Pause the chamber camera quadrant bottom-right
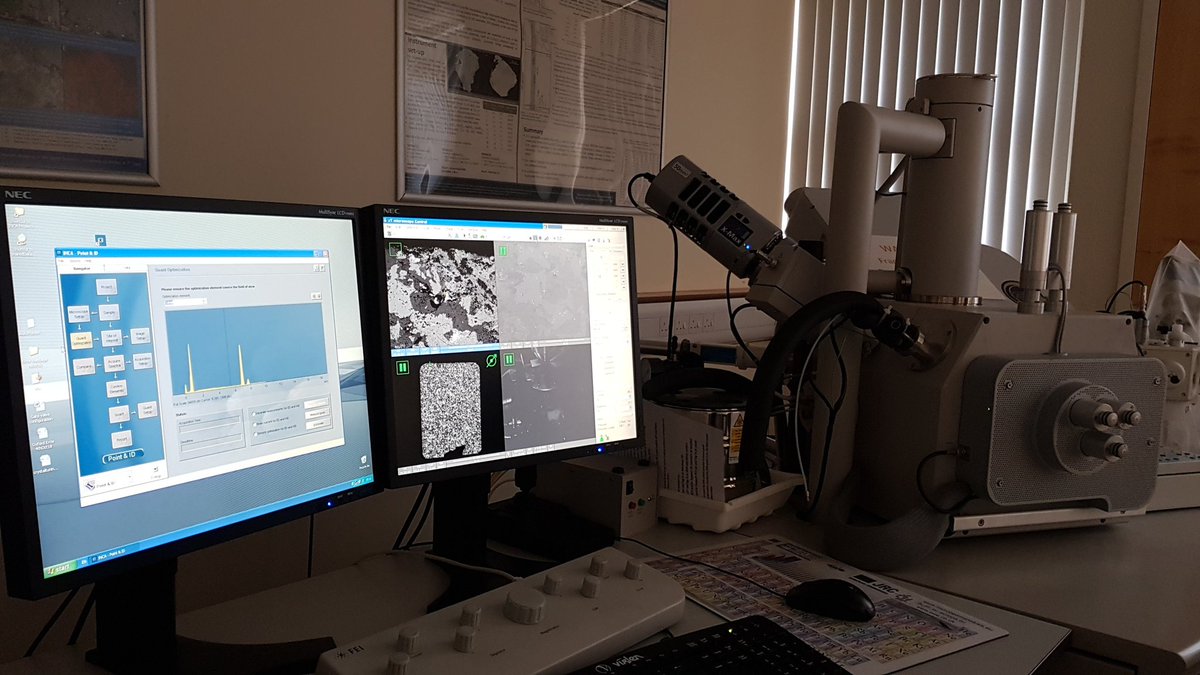1200x675 pixels. 509,359
